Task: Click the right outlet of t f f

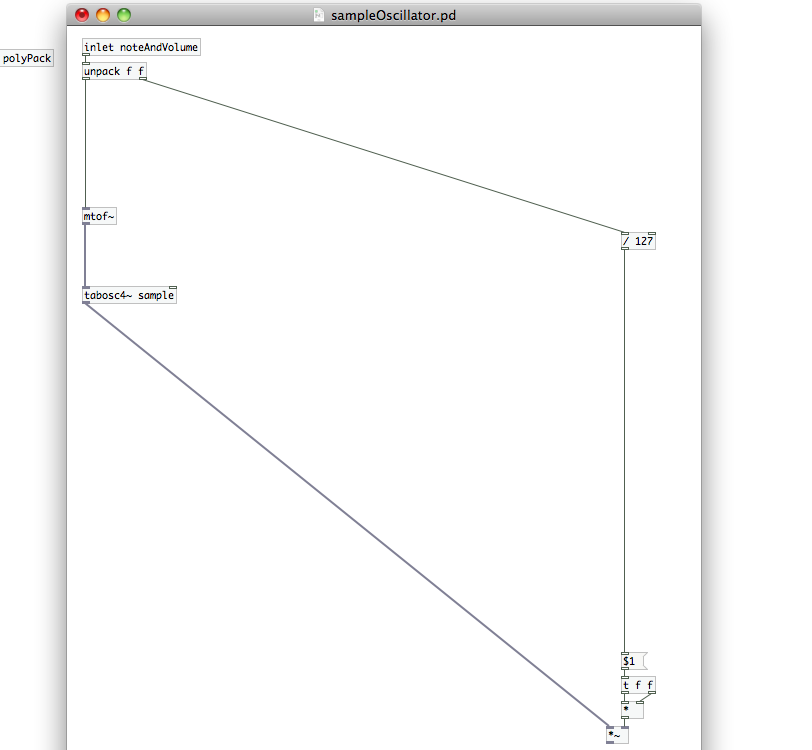Action: tap(652, 692)
